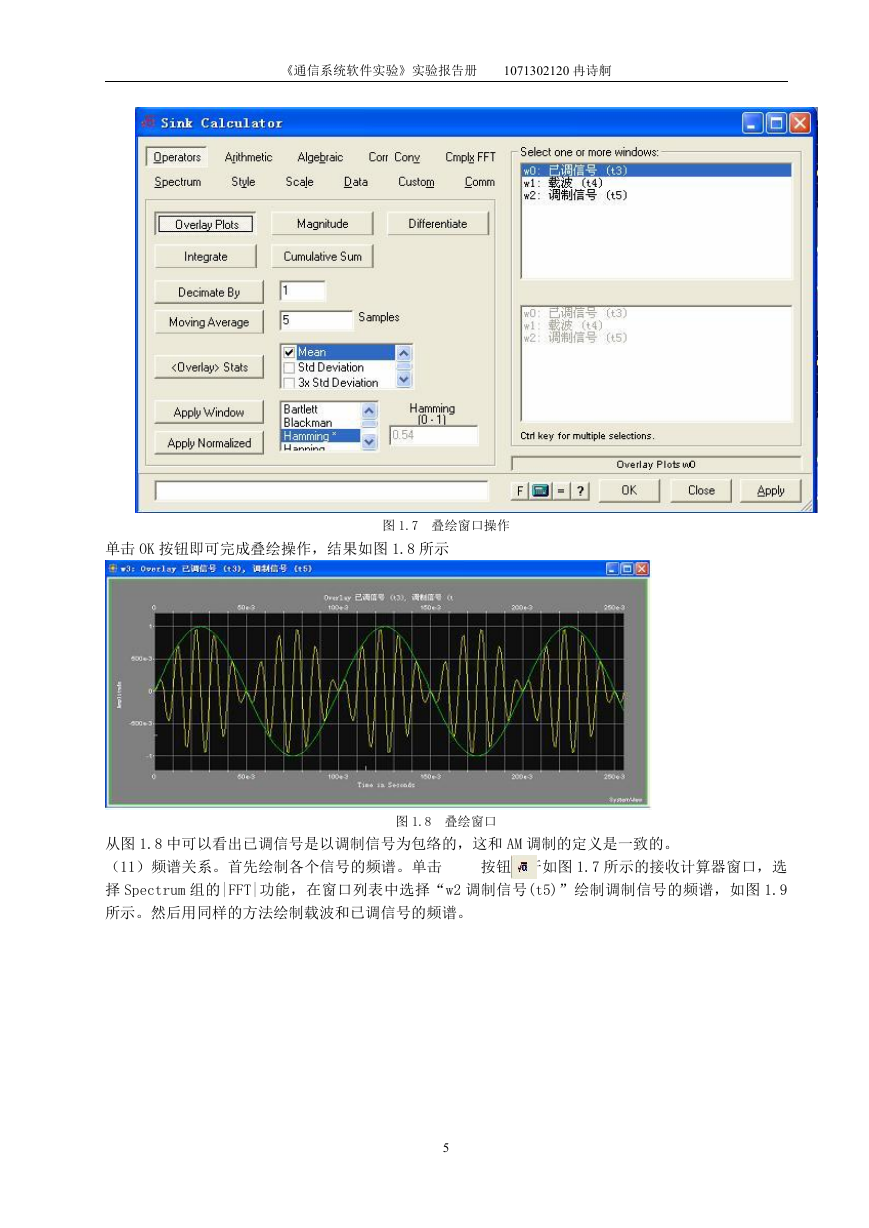Click the Hamming 0.54 value field
This screenshot has width=869, height=1228.
click(x=433, y=436)
